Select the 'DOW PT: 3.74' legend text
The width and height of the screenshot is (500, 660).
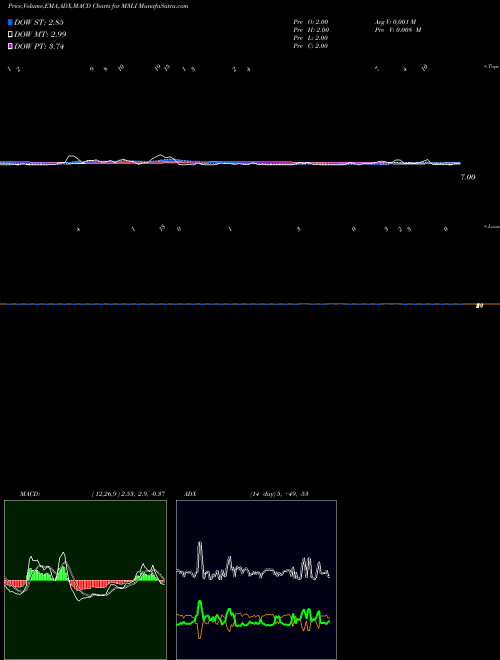coord(39,46)
